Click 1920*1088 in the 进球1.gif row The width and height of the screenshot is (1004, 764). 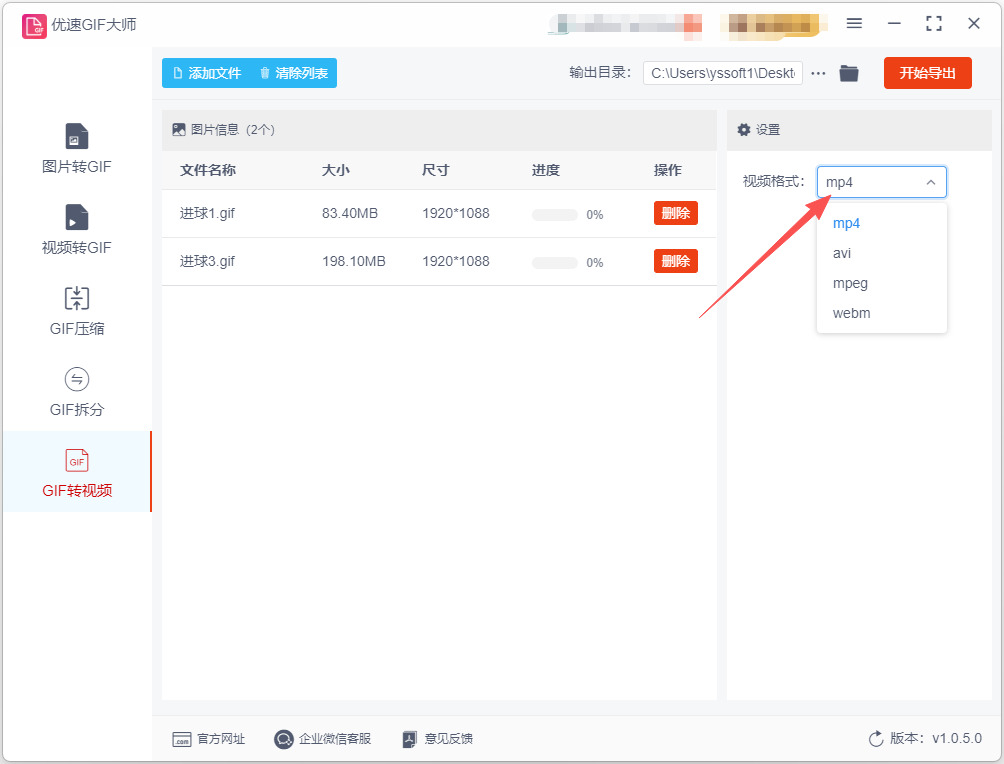pyautogui.click(x=455, y=213)
